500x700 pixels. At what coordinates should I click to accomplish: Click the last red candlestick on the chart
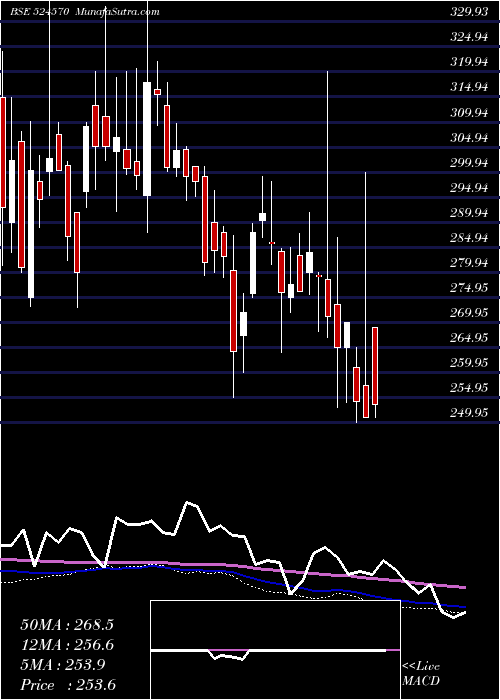(375, 366)
